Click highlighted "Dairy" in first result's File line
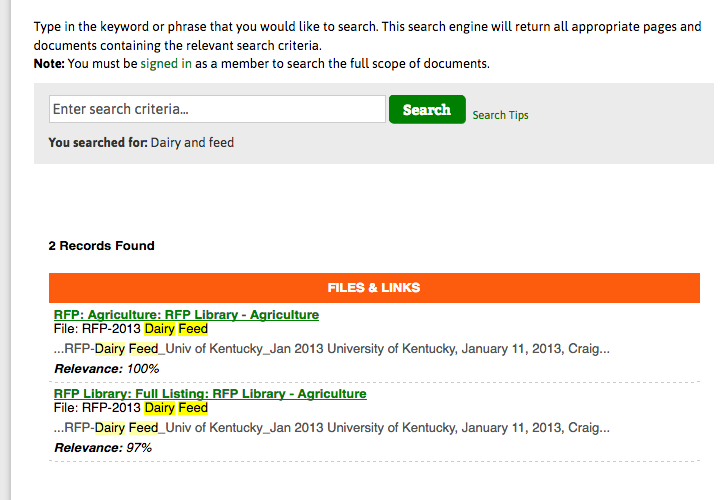This screenshot has height=500, width=727. pos(159,329)
